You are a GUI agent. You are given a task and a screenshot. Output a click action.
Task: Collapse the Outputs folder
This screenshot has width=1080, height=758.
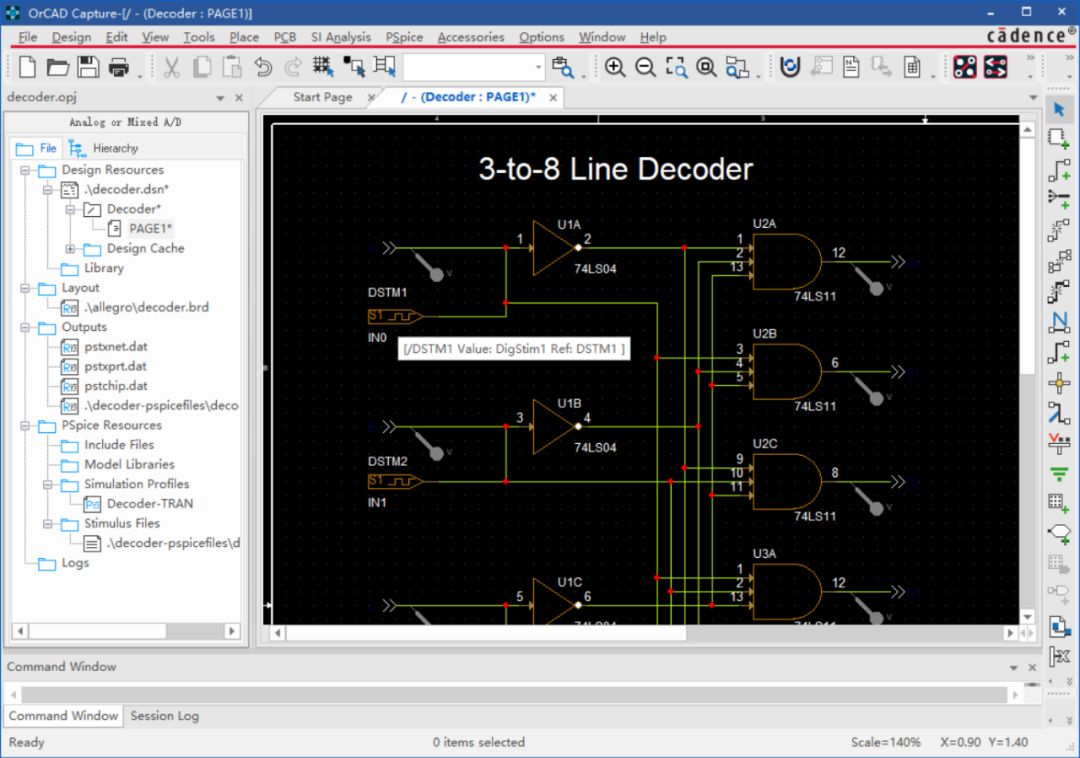pyautogui.click(x=25, y=327)
